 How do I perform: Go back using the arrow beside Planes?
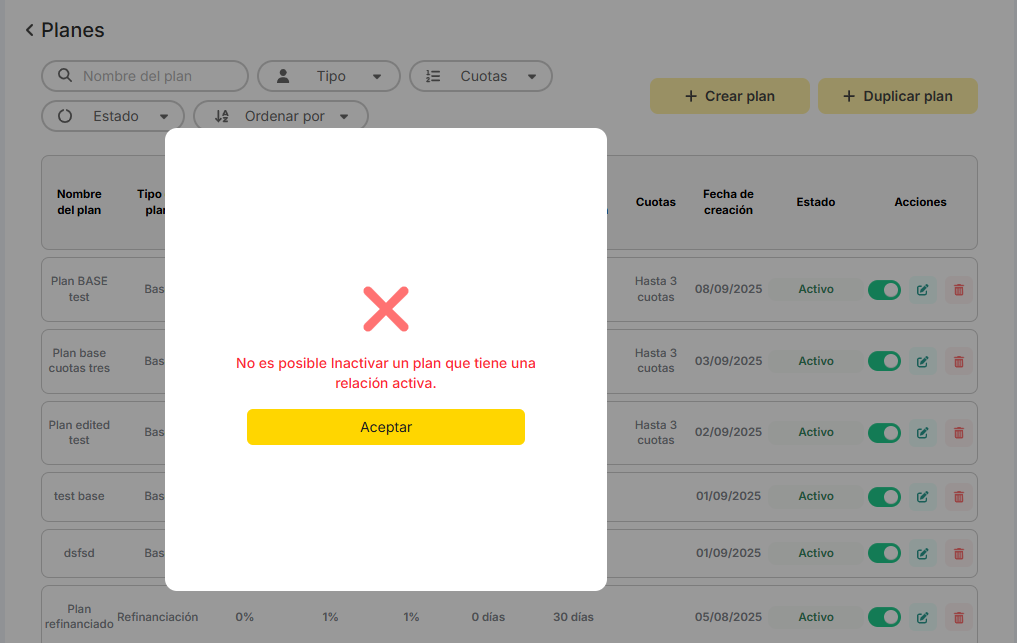pos(30,31)
